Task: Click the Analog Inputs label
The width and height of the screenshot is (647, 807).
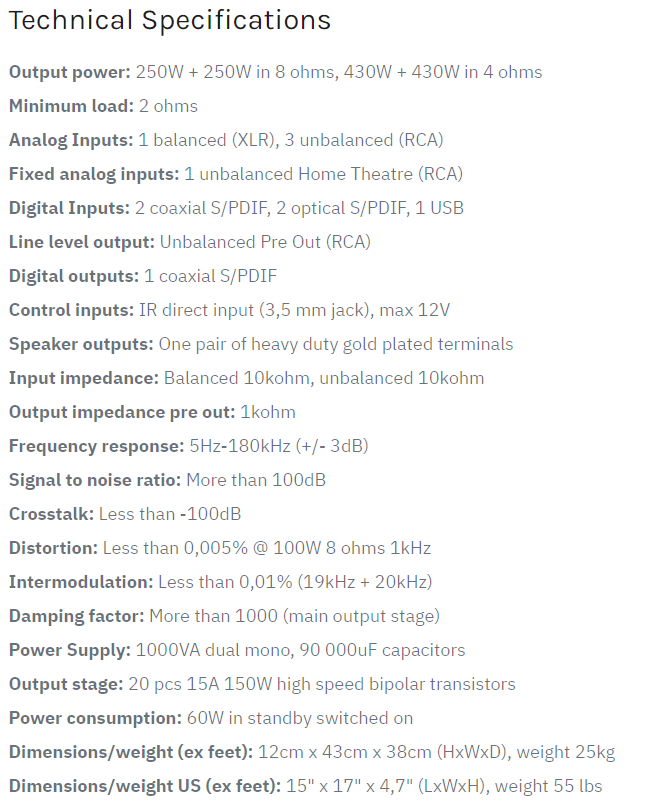Action: pyautogui.click(x=71, y=140)
